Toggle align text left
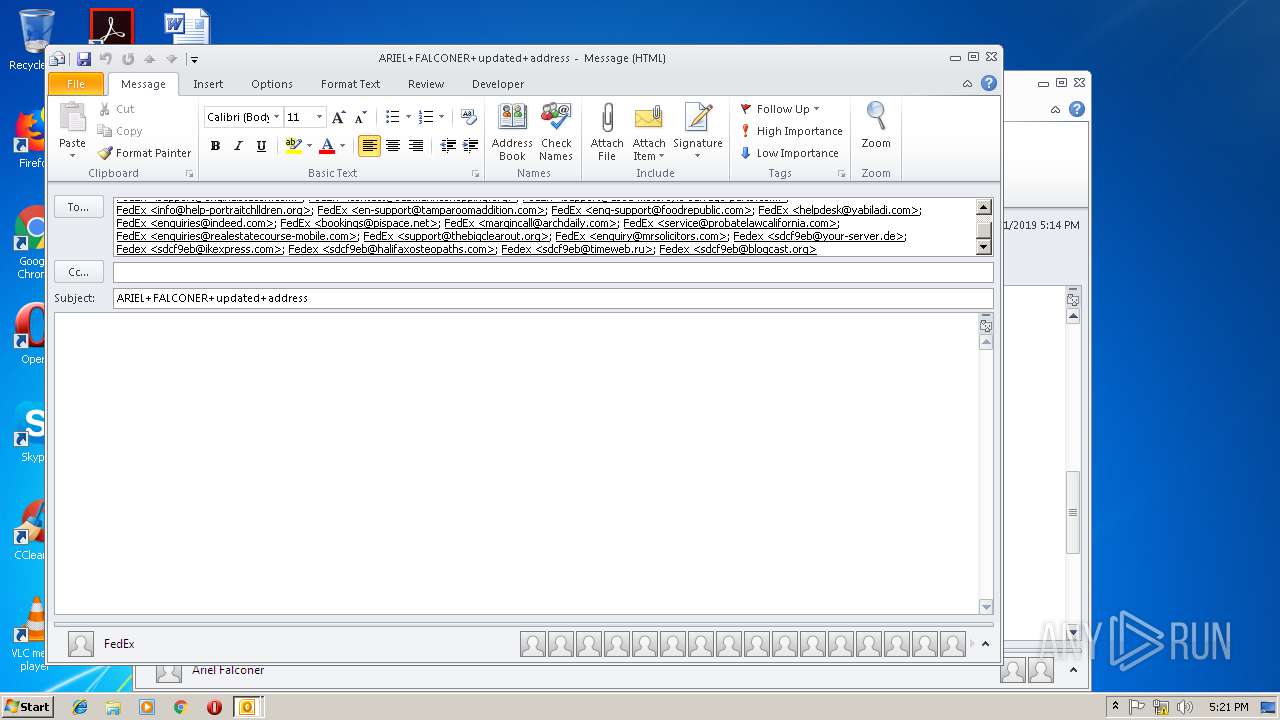Image resolution: width=1280 pixels, height=720 pixels. click(370, 146)
